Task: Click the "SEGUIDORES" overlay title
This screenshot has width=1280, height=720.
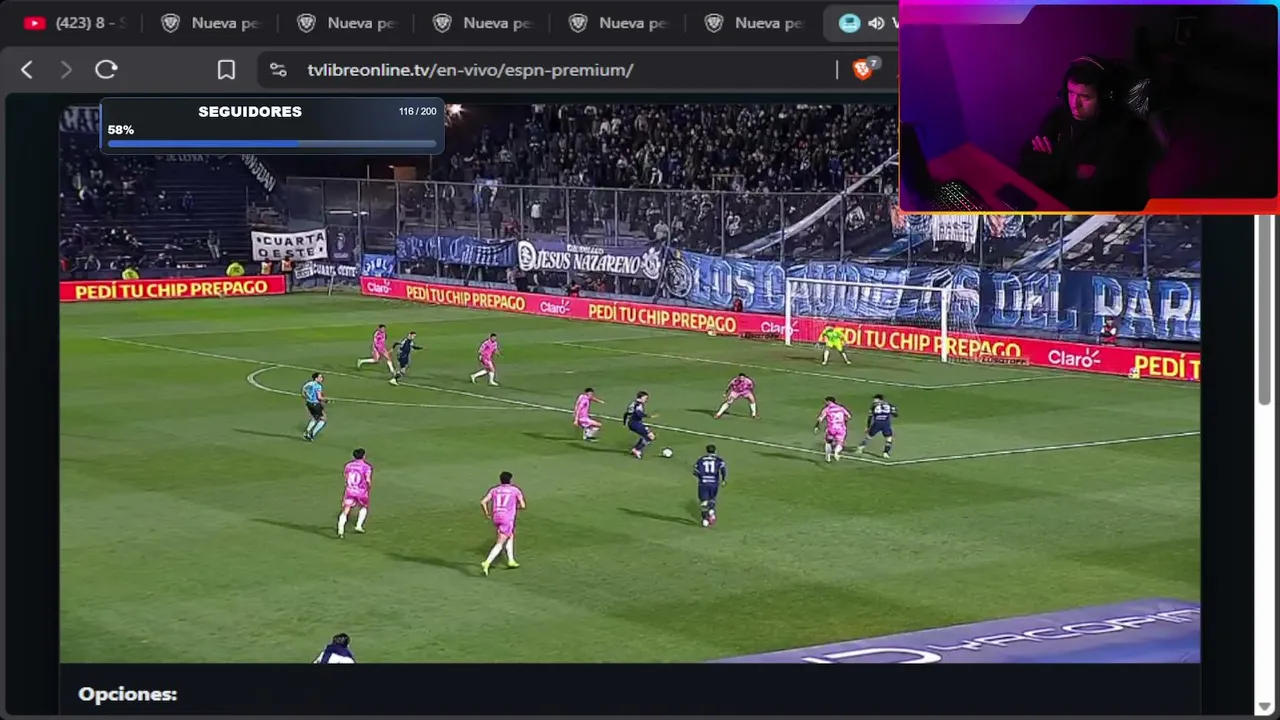Action: click(x=250, y=112)
